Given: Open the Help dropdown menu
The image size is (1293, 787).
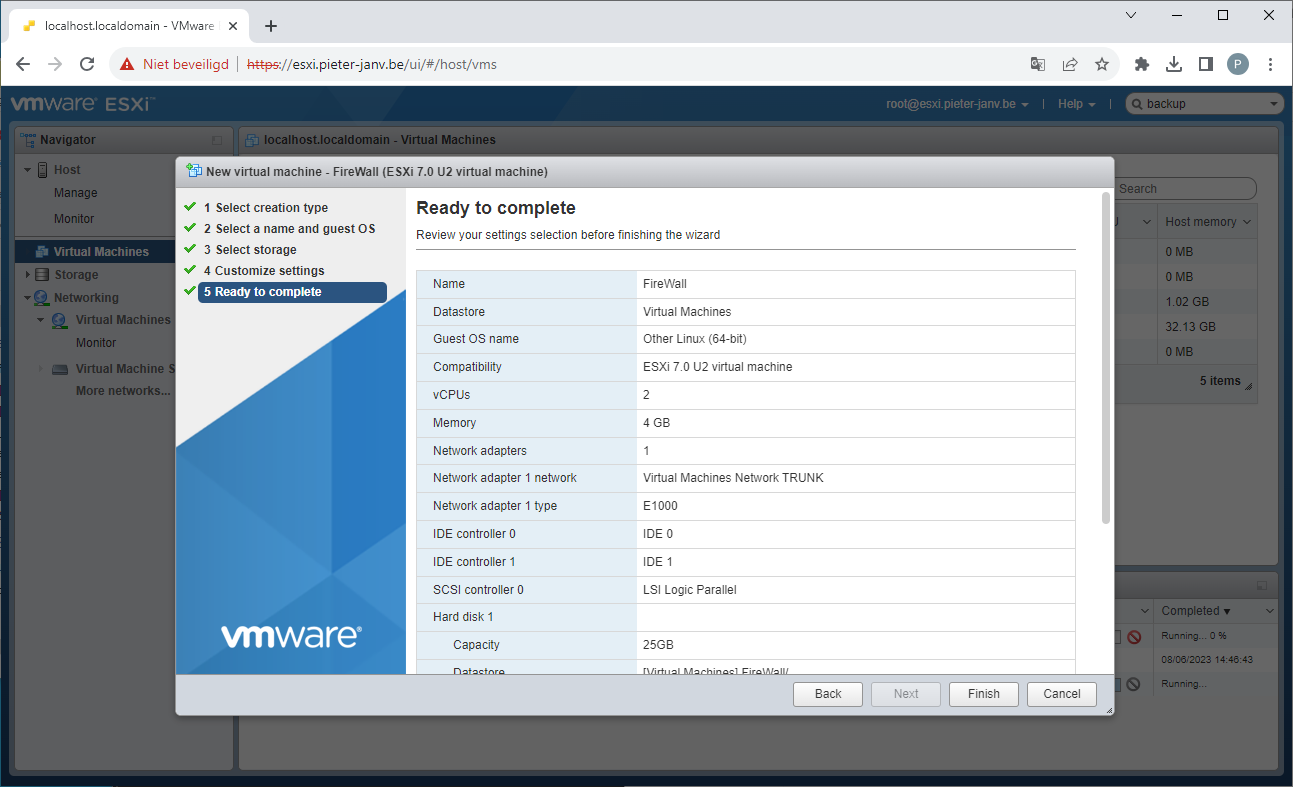Looking at the screenshot, I should 1076,104.
